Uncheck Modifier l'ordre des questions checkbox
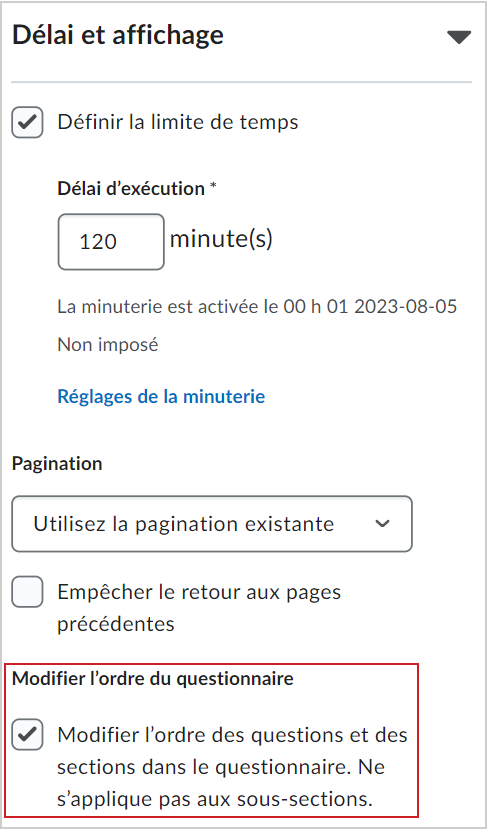This screenshot has height=830, width=487. coord(28,735)
